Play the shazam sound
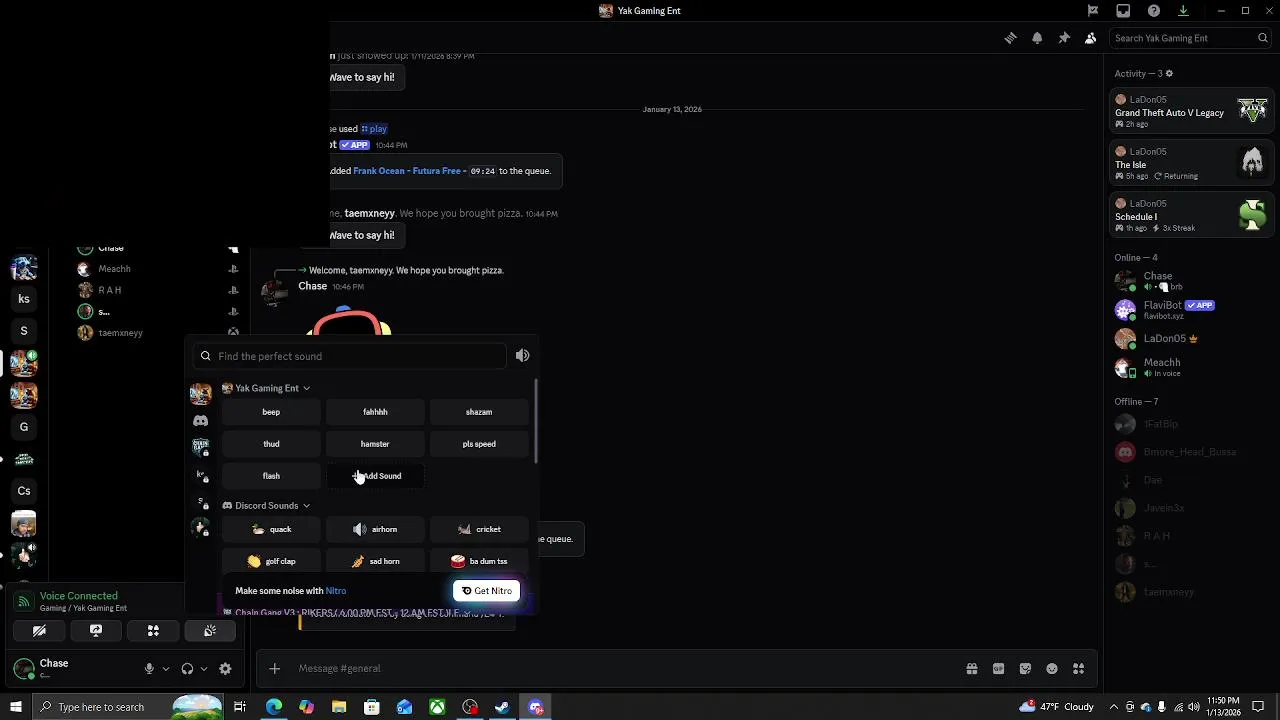The height and width of the screenshot is (720, 1280). [x=479, y=412]
